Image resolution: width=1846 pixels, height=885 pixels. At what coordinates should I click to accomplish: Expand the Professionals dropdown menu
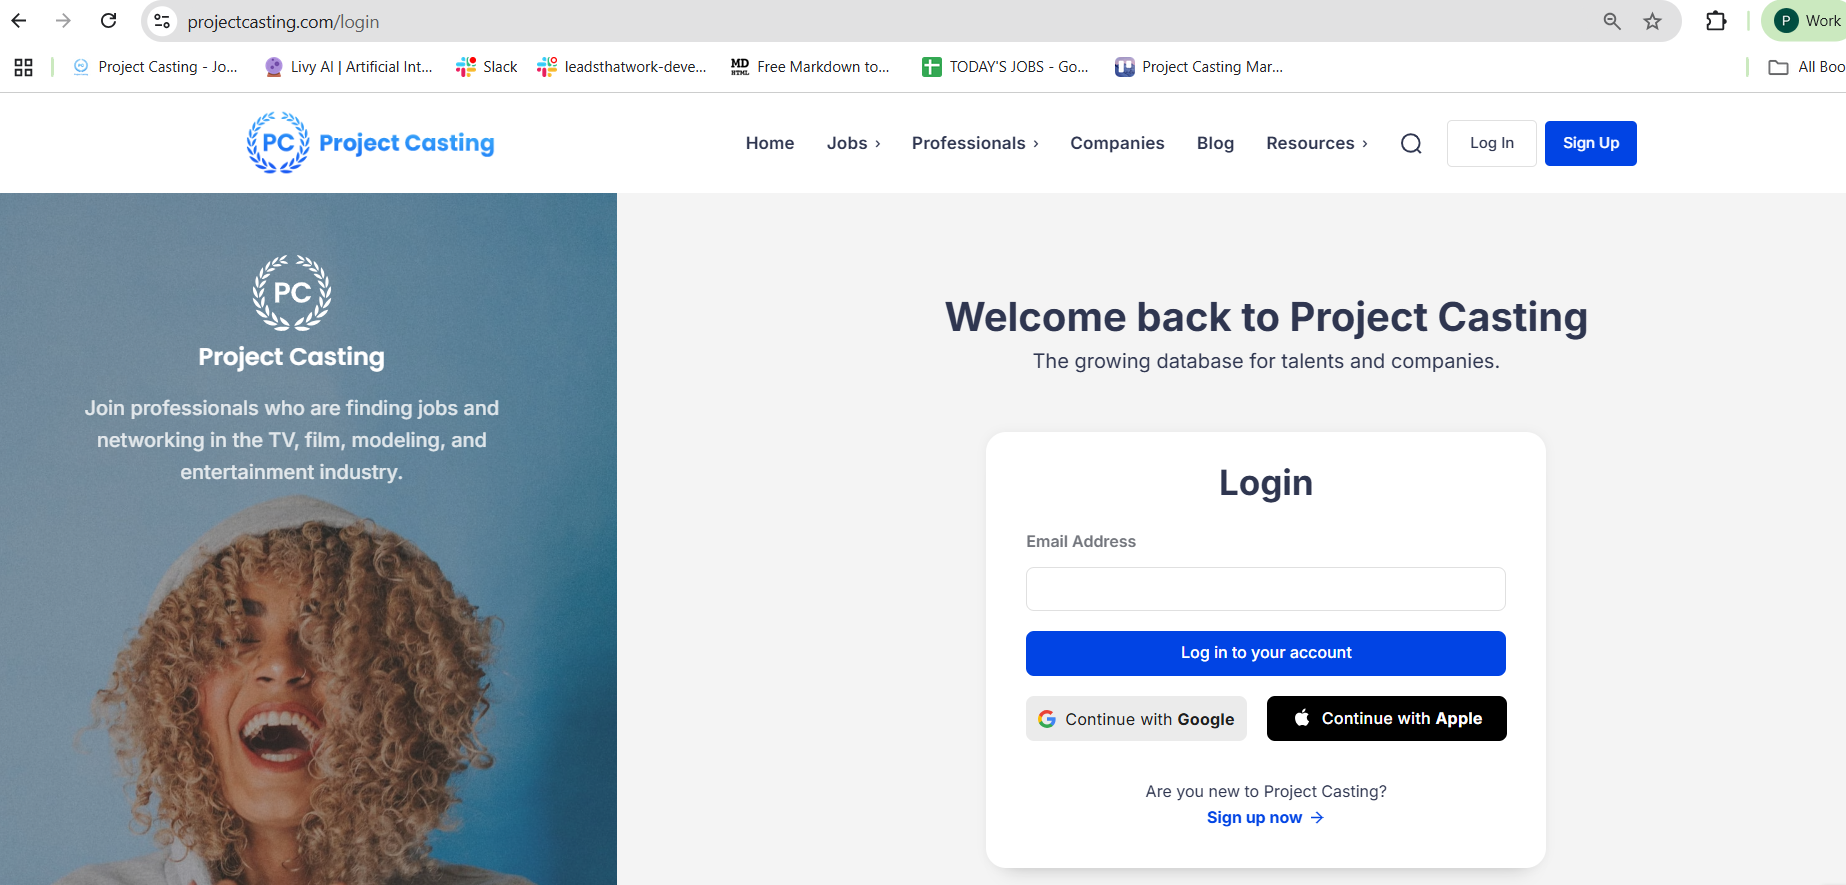975,143
